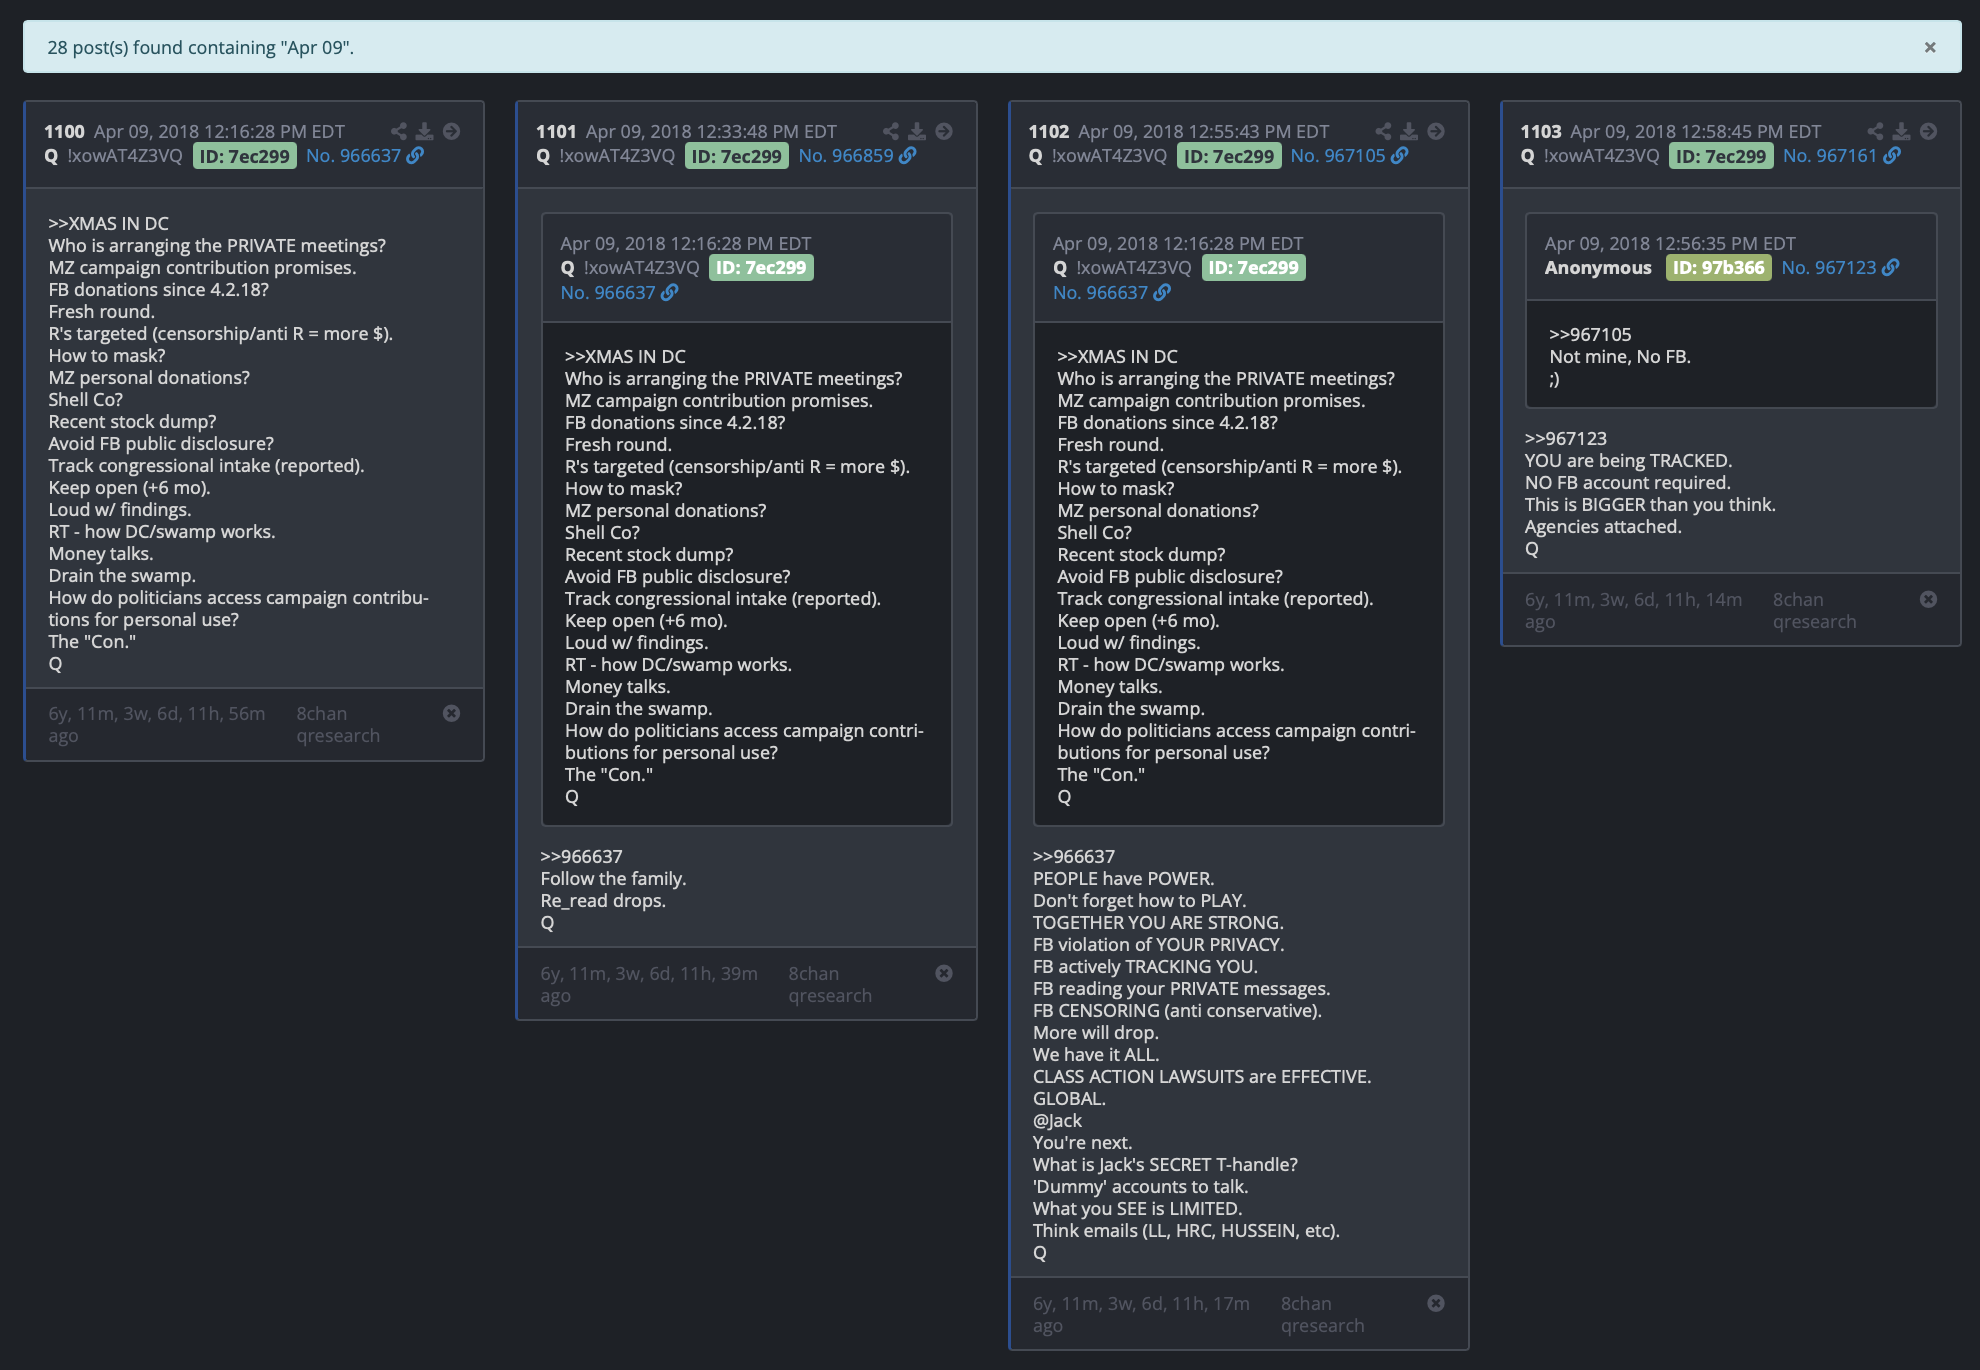Open post 1102 arrow icon
This screenshot has width=1980, height=1370.
tap(1436, 131)
